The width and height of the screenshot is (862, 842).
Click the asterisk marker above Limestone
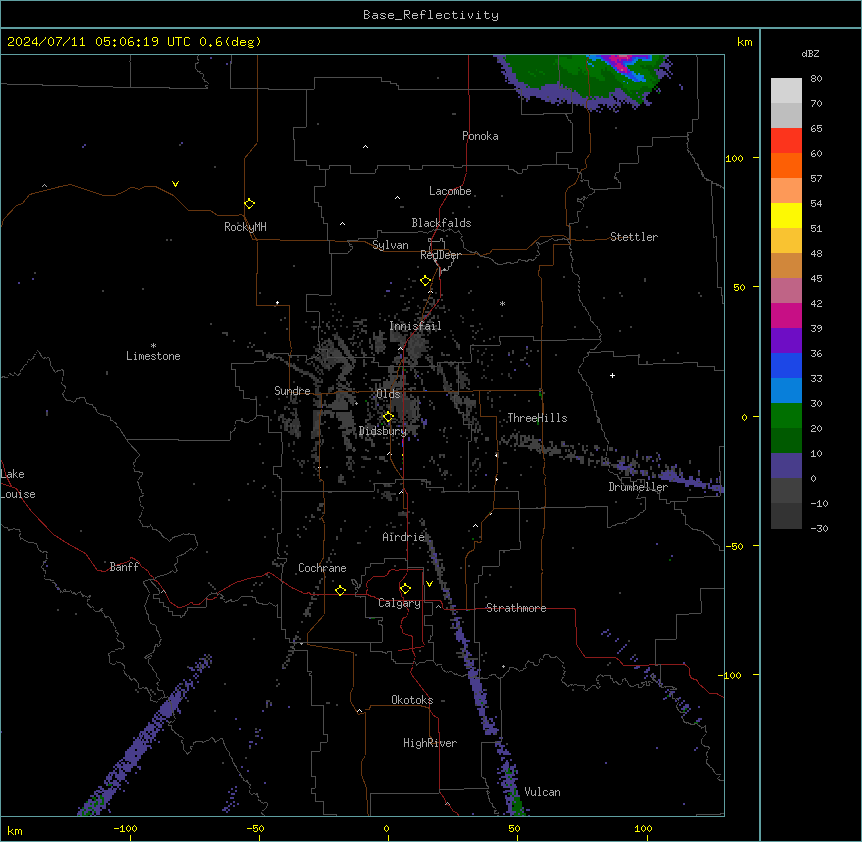coord(153,346)
